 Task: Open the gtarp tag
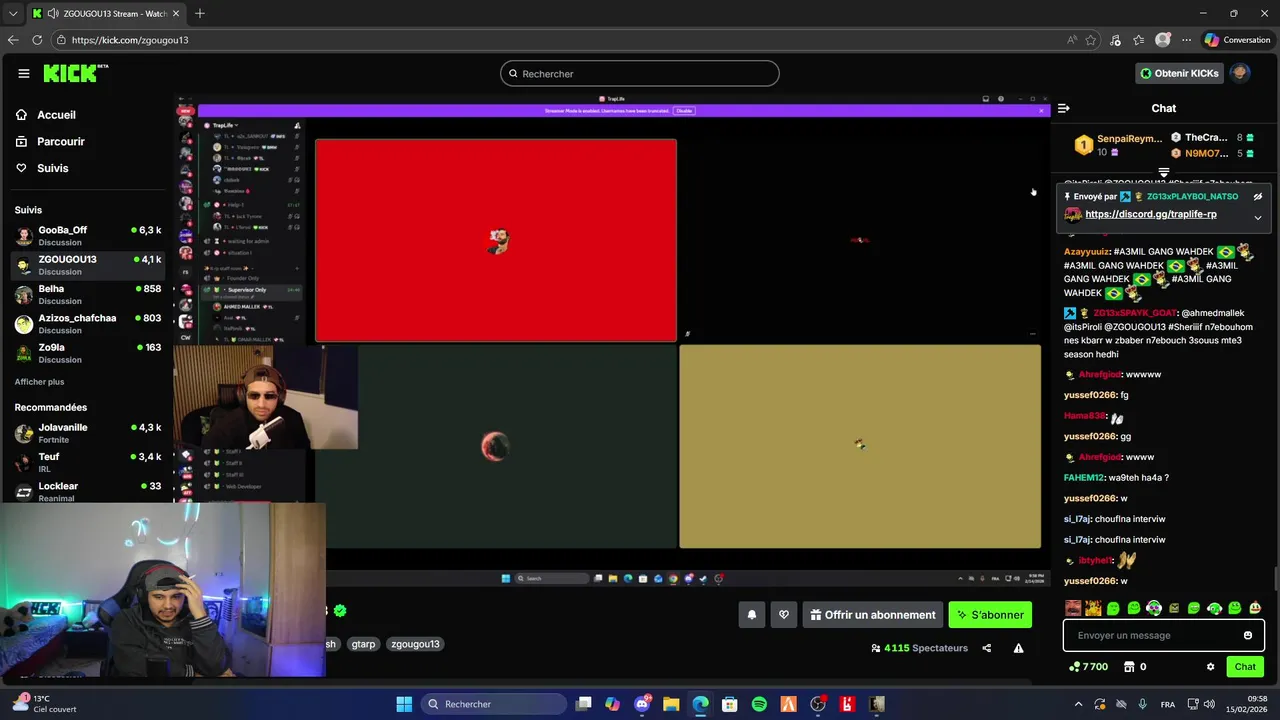click(363, 644)
